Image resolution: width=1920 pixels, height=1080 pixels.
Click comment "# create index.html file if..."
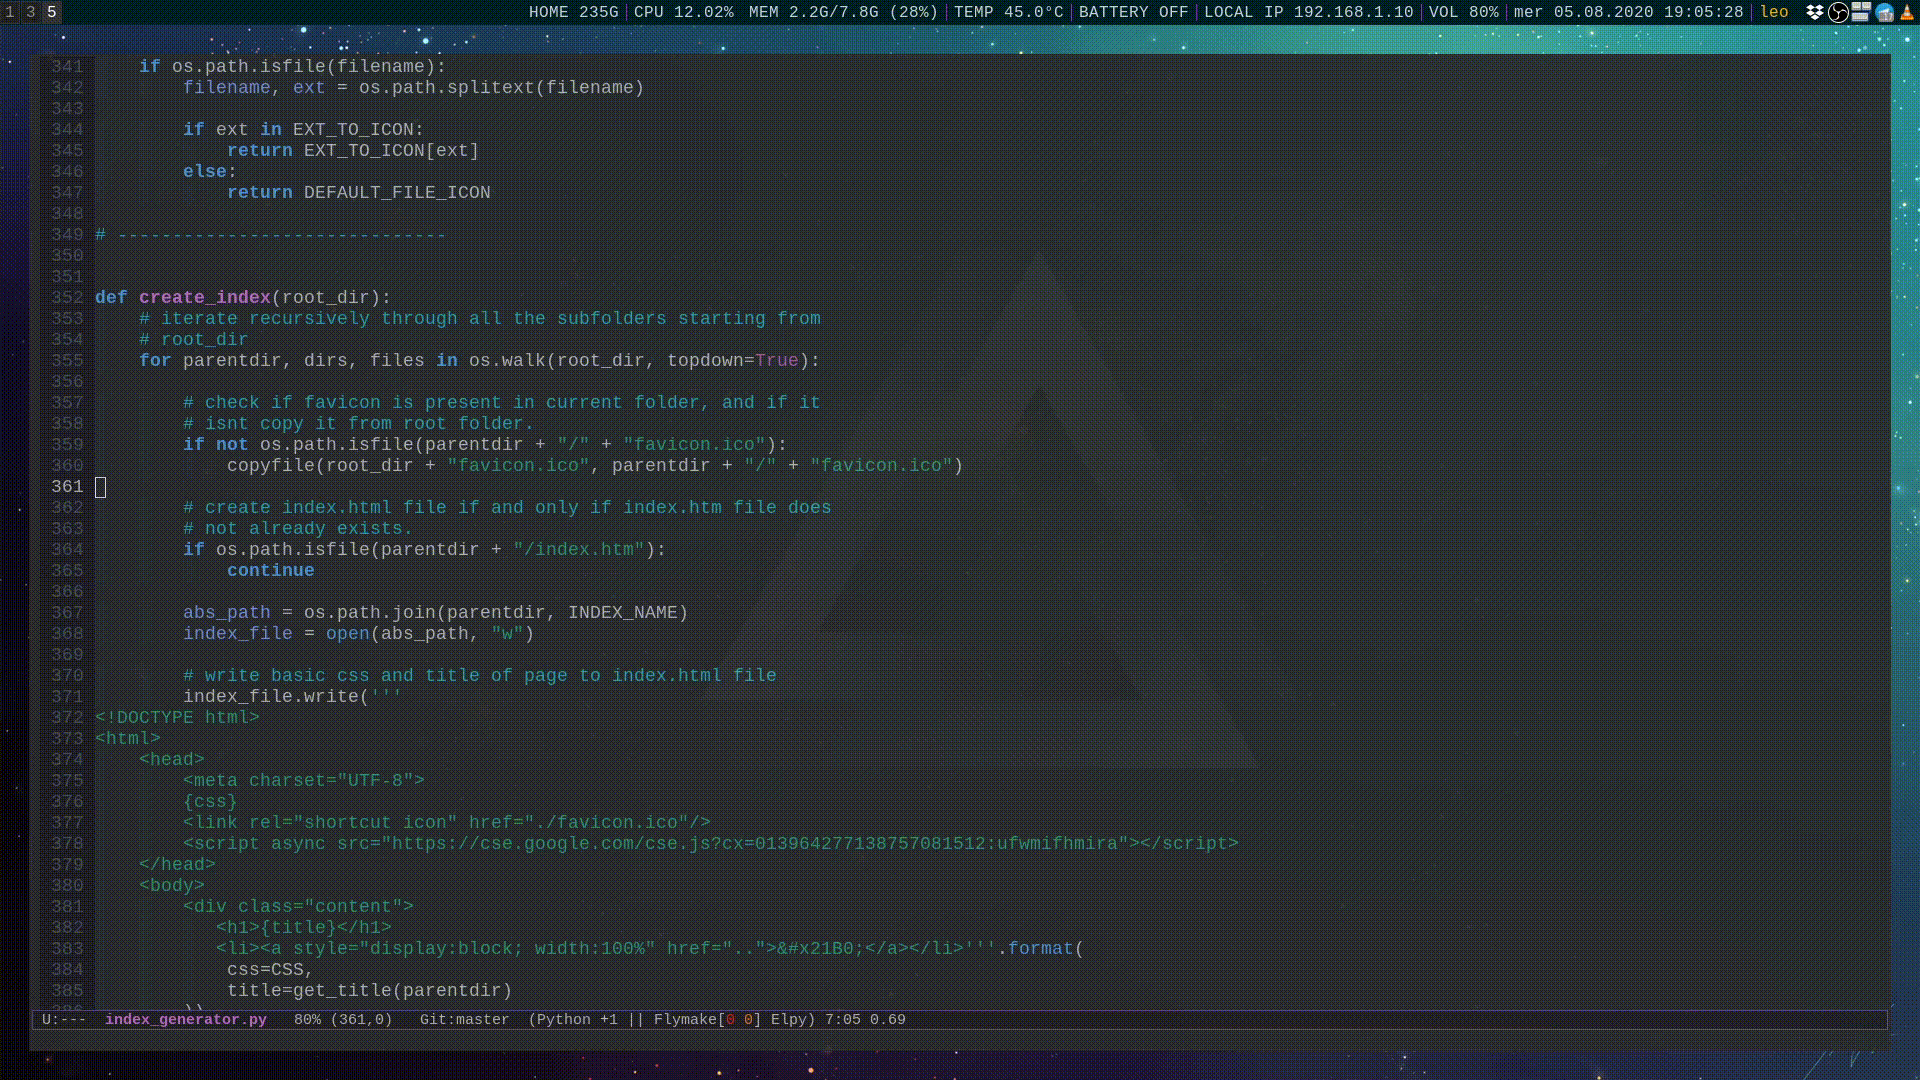pos(507,508)
